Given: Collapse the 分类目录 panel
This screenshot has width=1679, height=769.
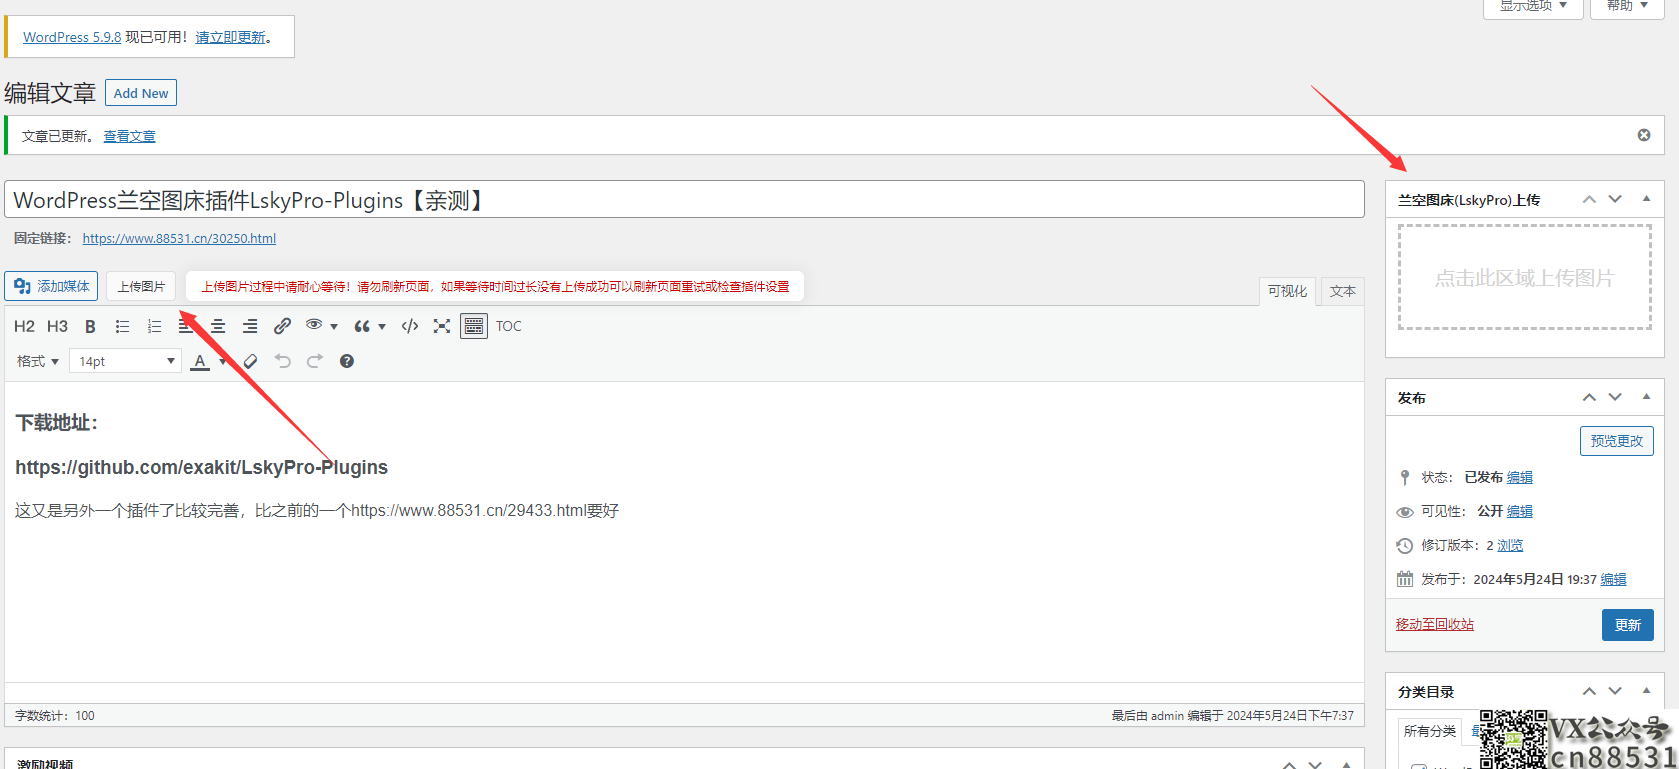Looking at the screenshot, I should pos(1646,691).
